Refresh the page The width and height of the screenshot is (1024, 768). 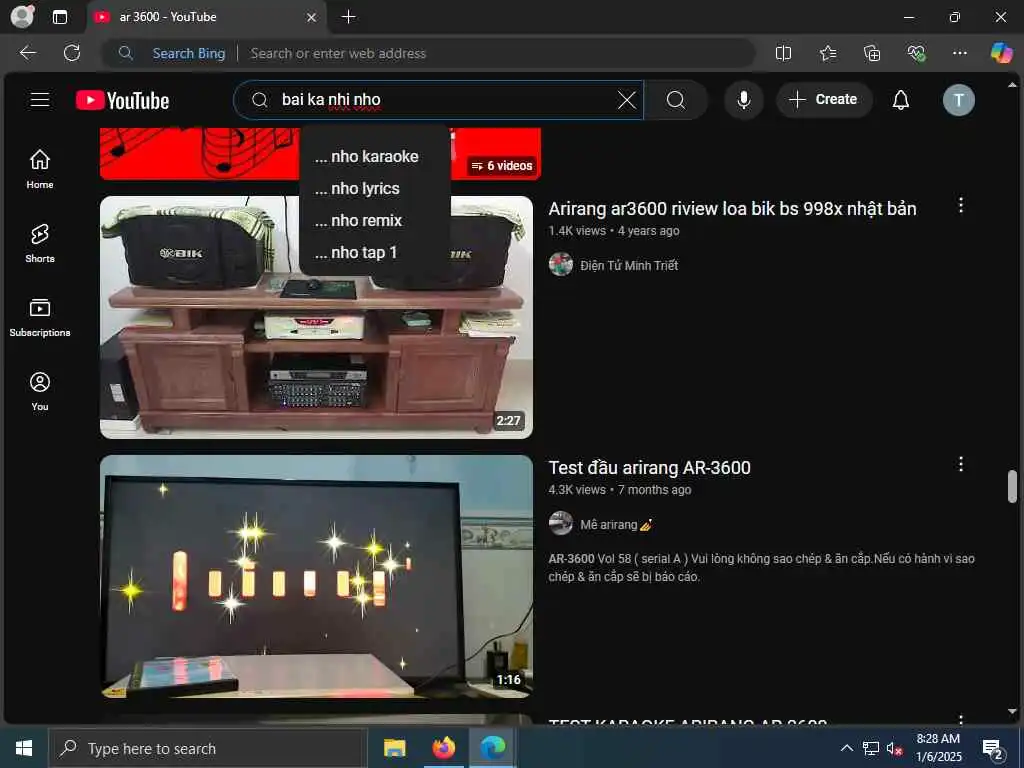[72, 53]
